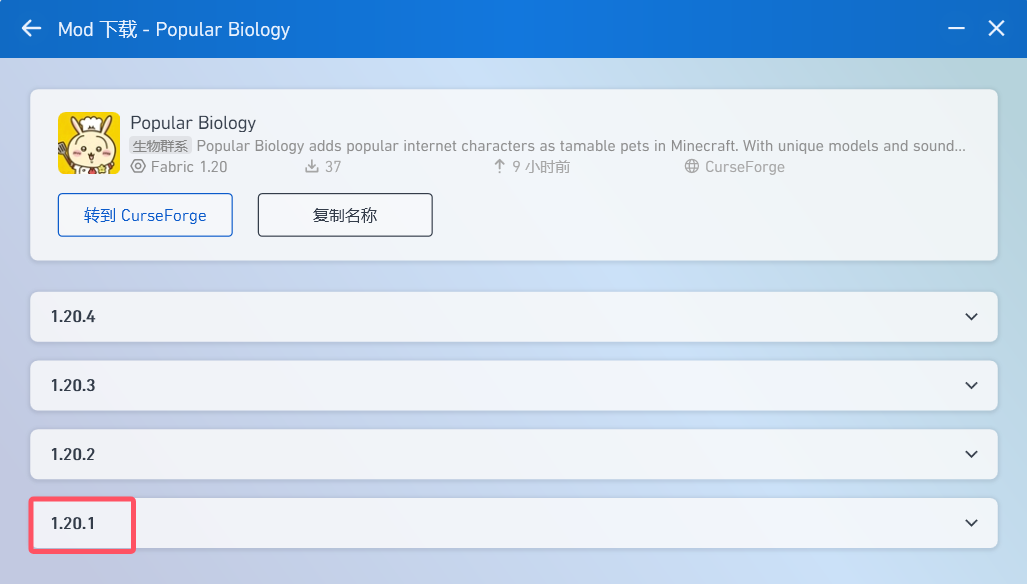This screenshot has height=584, width=1027.
Task: Expand the 1.20.4 version chevron
Action: click(x=971, y=317)
